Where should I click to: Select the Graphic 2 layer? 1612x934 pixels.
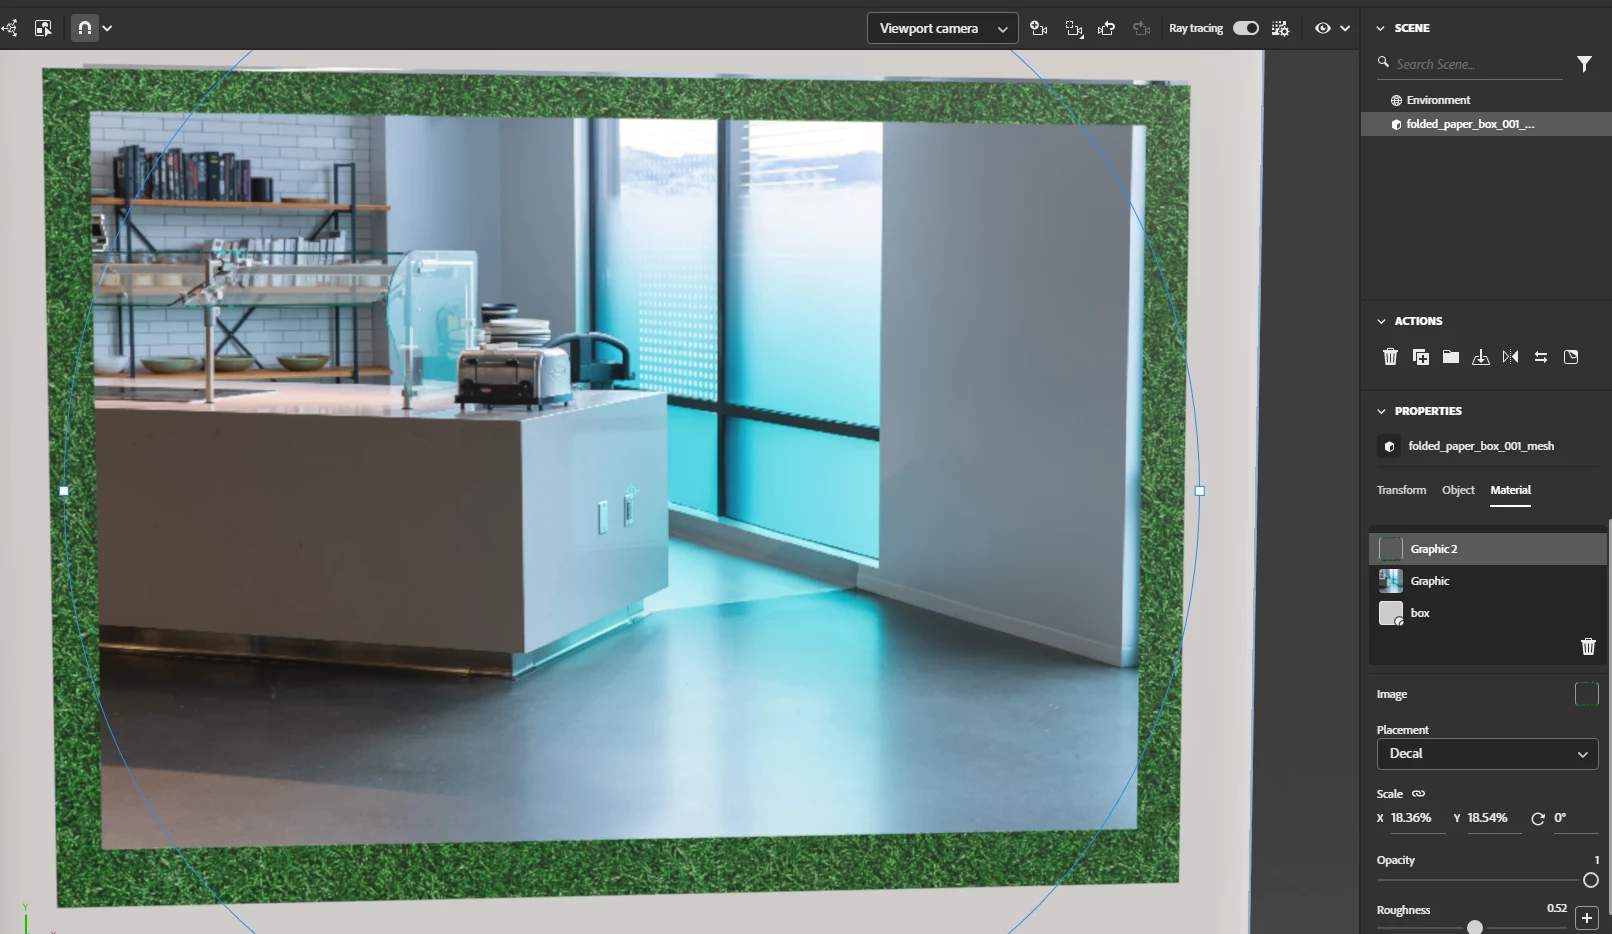(x=1487, y=549)
